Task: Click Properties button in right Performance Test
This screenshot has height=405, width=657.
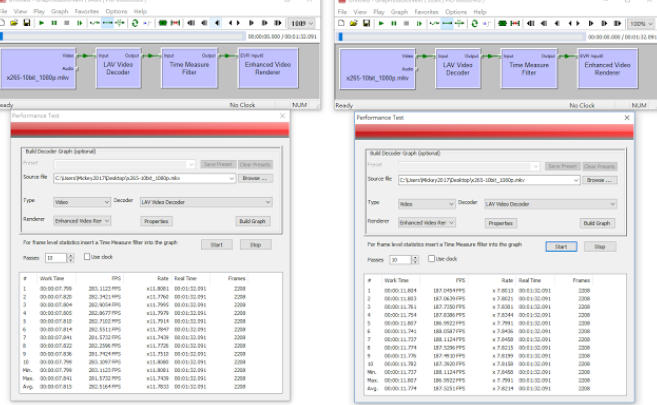Action: (x=500, y=223)
